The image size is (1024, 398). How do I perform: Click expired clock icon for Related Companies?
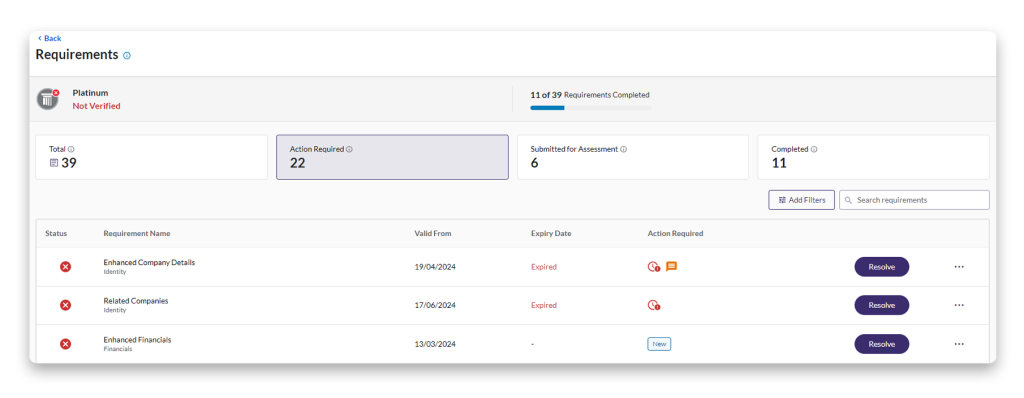click(x=654, y=305)
